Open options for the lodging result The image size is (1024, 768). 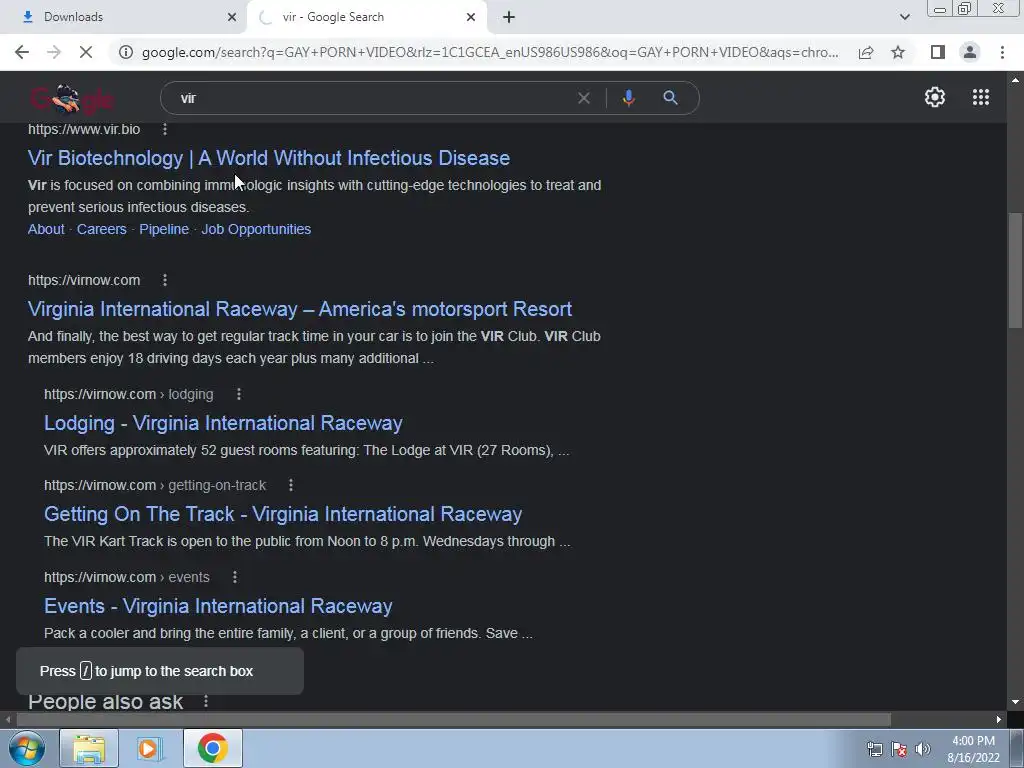(238, 394)
